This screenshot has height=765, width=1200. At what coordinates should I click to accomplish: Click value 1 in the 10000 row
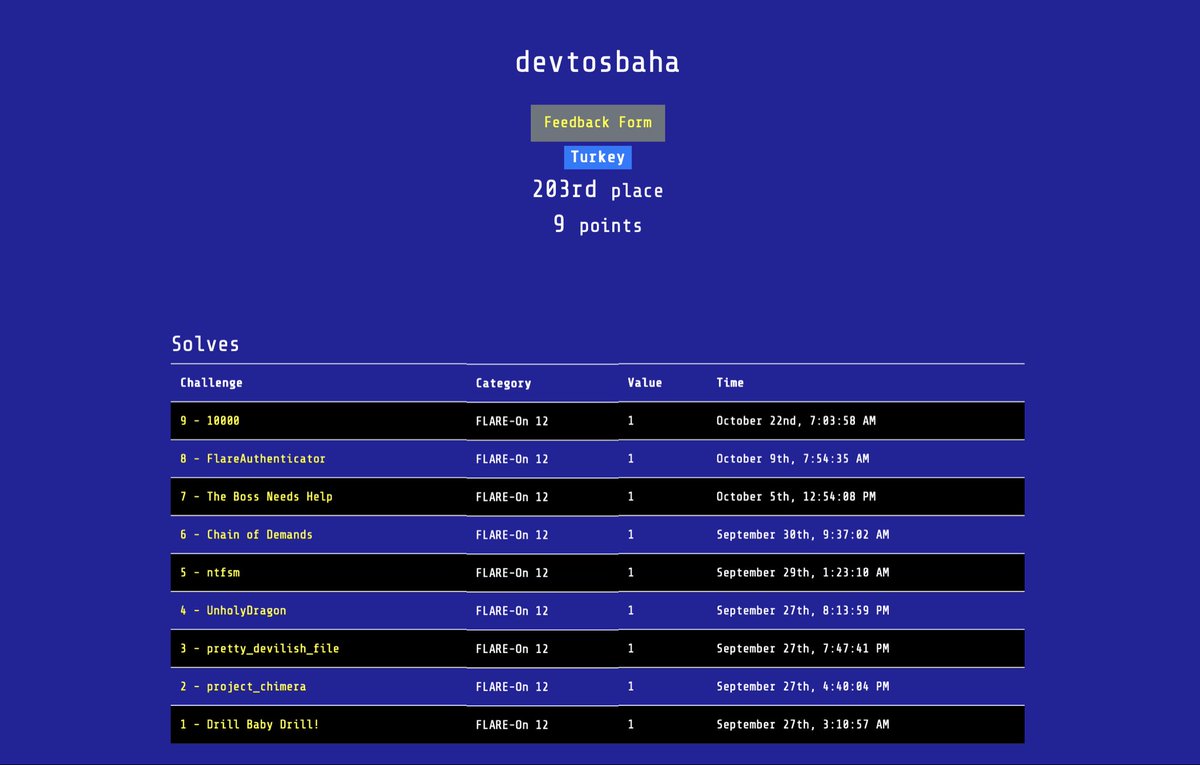tap(631, 421)
